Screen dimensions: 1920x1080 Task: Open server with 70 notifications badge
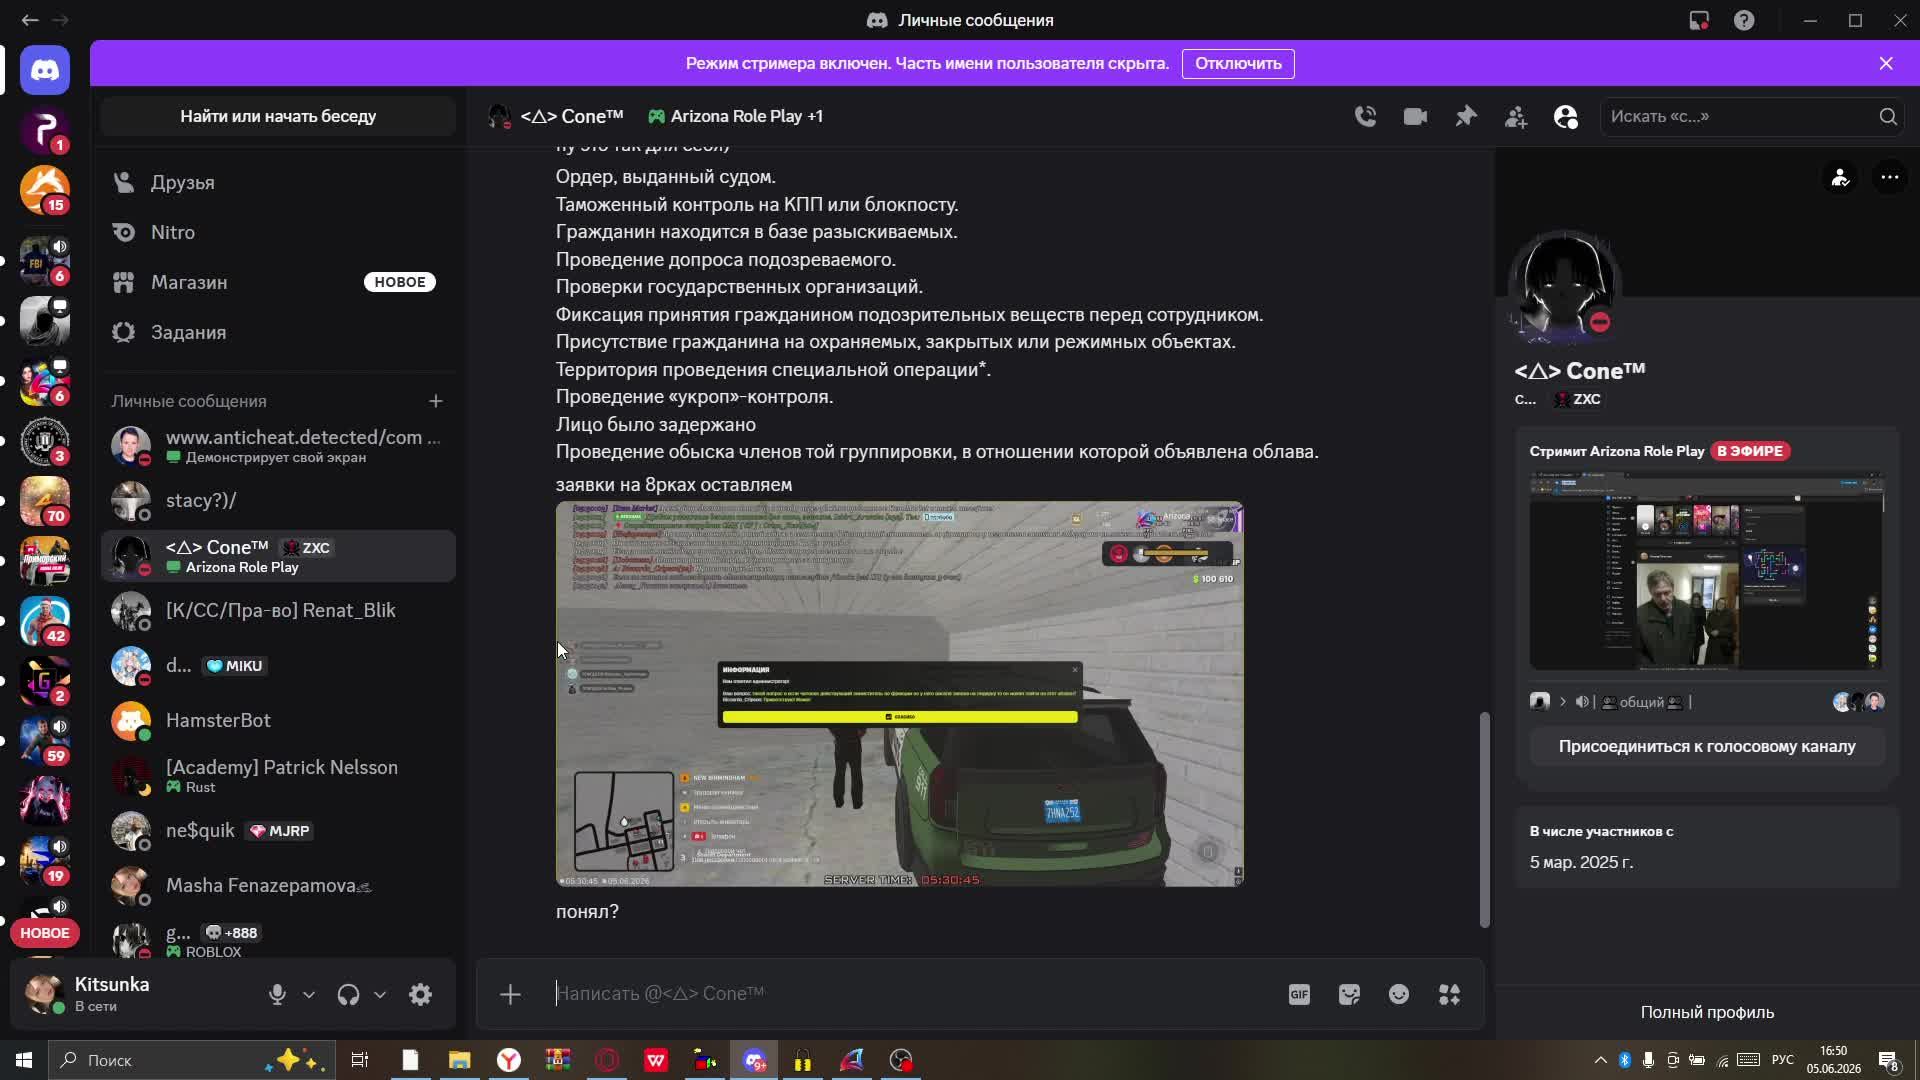click(x=45, y=501)
